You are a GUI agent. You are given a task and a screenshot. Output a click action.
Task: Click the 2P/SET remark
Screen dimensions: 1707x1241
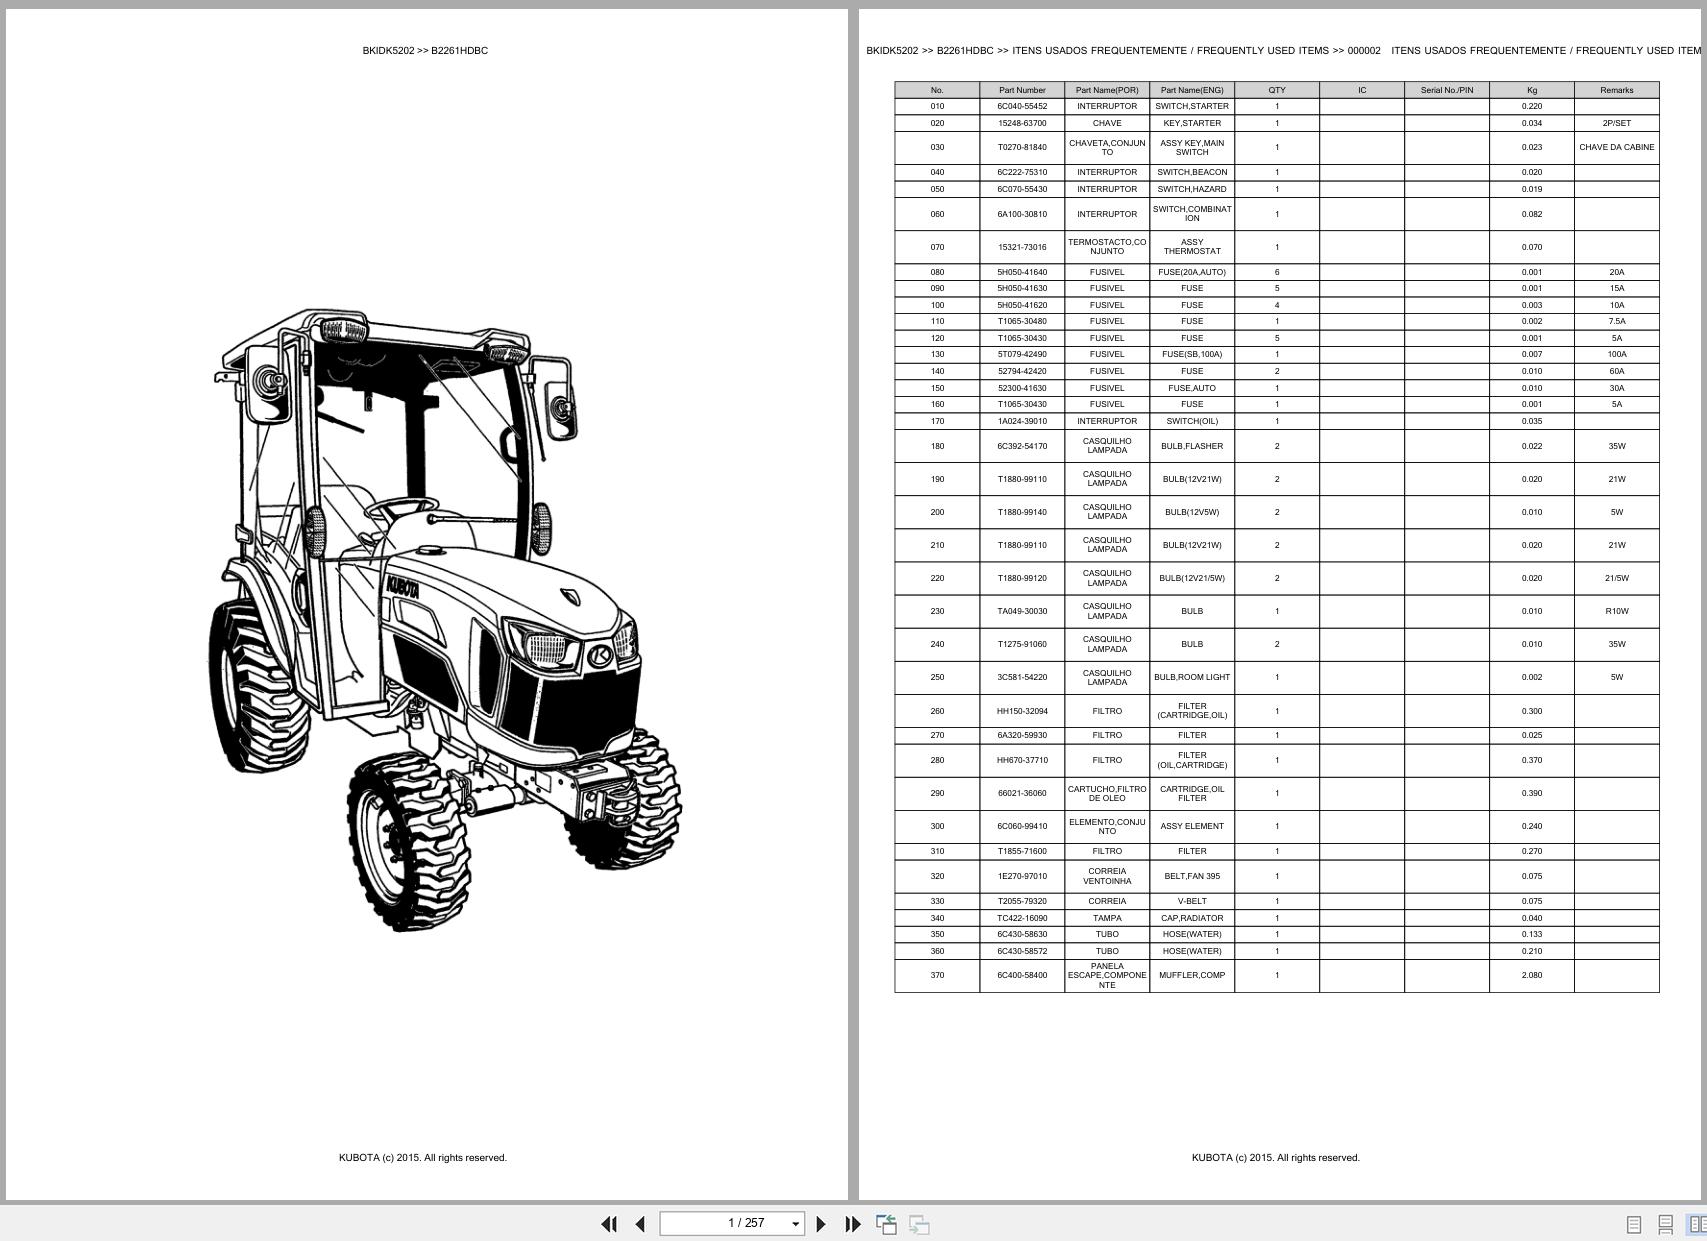[x=1617, y=123]
